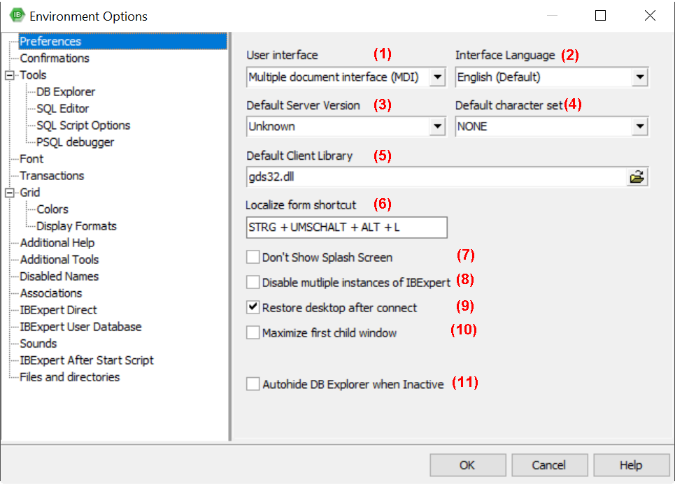This screenshot has width=676, height=484.
Task: Uncheck Restore desktop after connect
Action: pyautogui.click(x=253, y=307)
